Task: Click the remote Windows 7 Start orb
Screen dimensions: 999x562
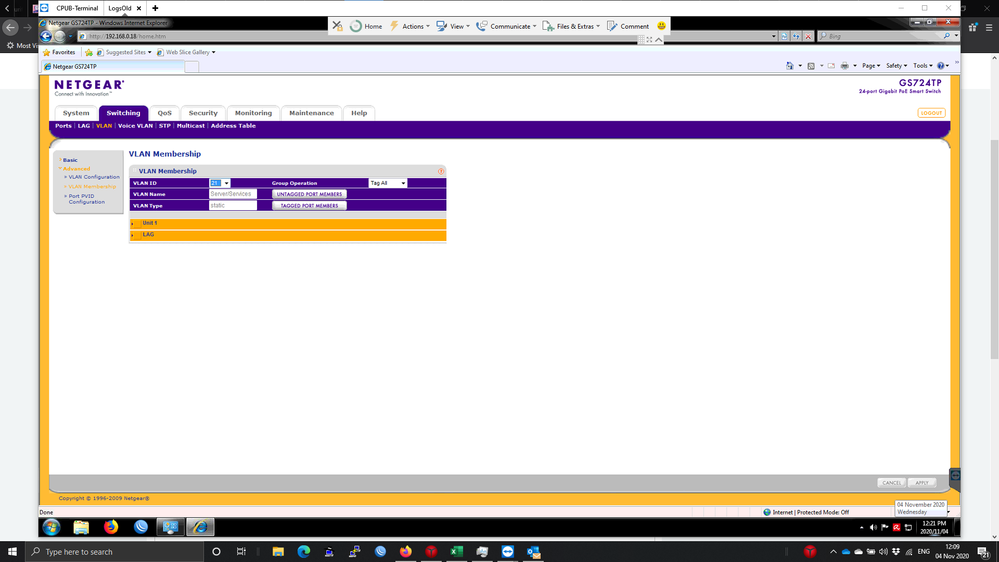Action: coord(51,527)
